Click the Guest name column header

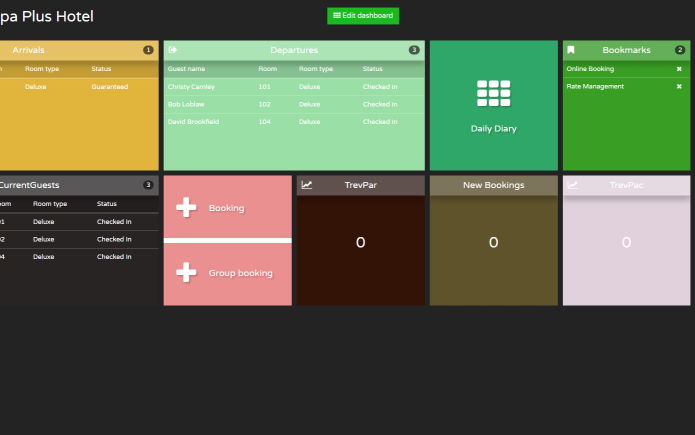coord(186,69)
